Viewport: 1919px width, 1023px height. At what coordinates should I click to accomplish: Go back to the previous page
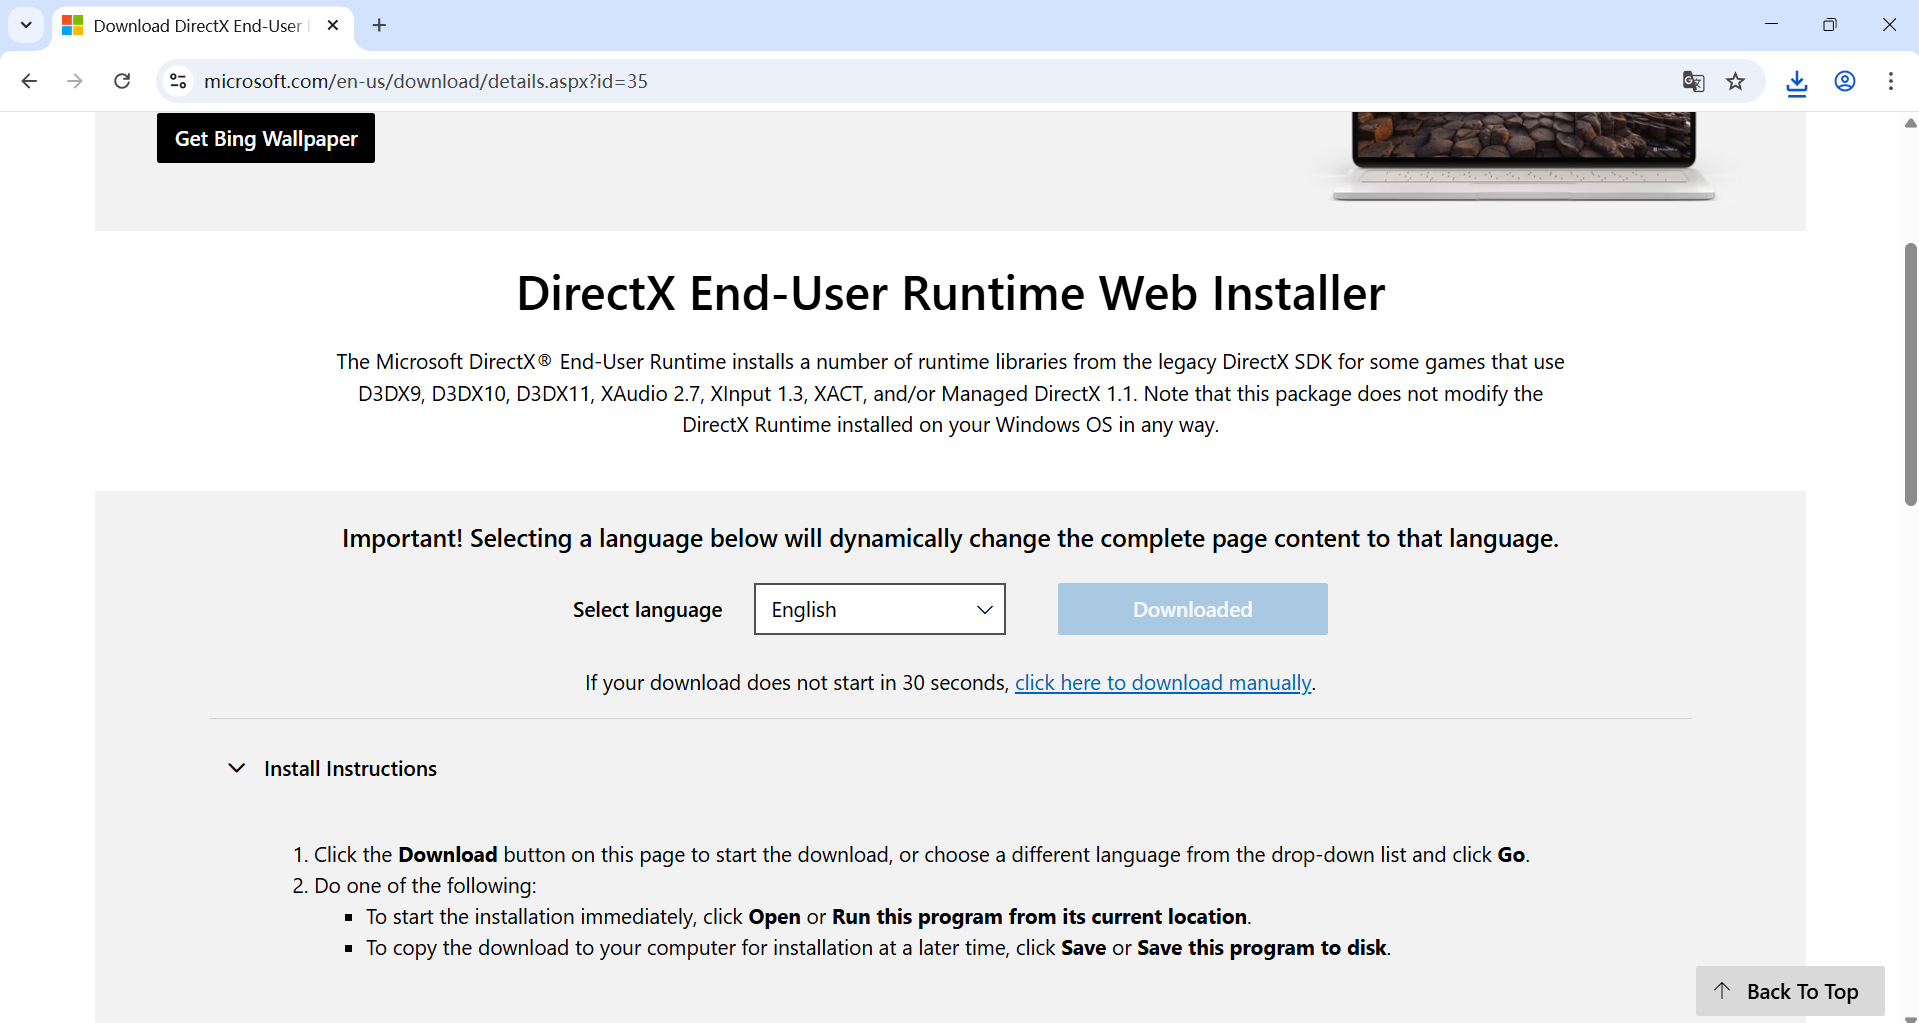click(29, 81)
